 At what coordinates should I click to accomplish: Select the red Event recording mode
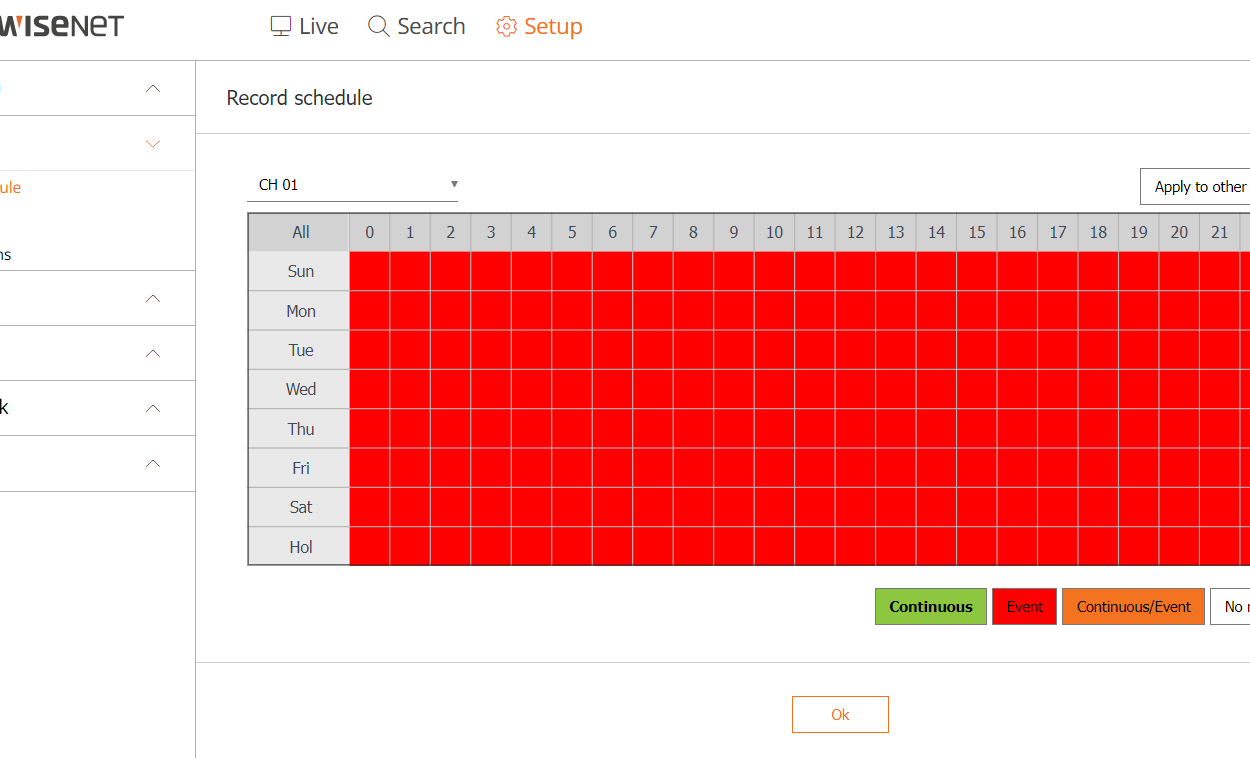pos(1024,607)
